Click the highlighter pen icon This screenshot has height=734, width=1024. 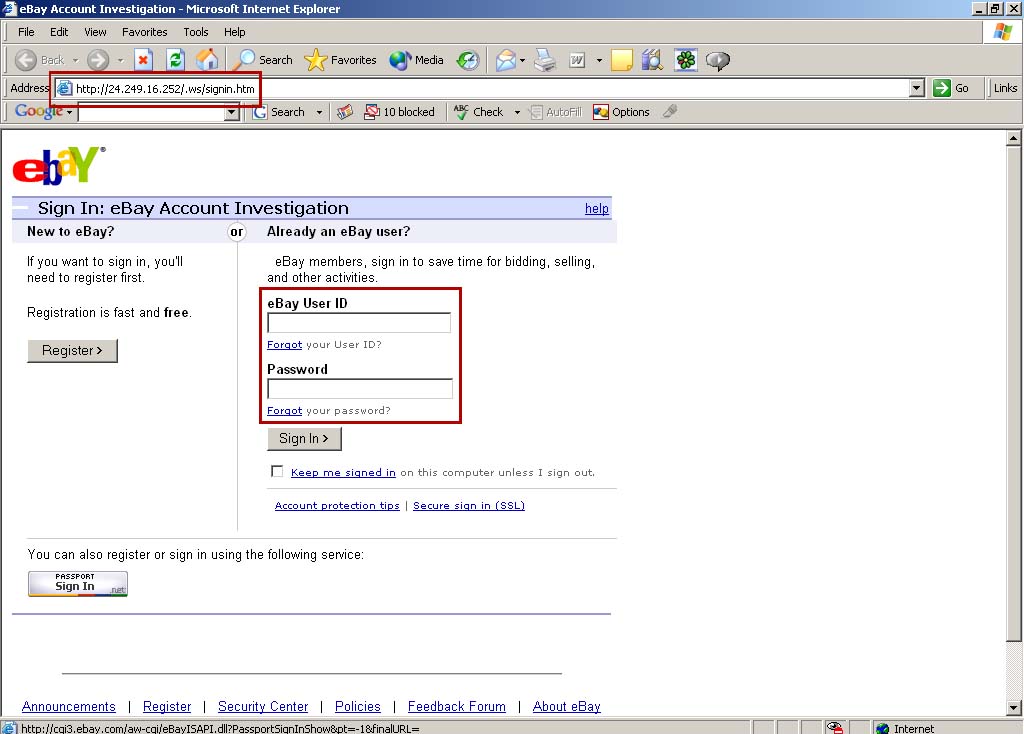[669, 112]
